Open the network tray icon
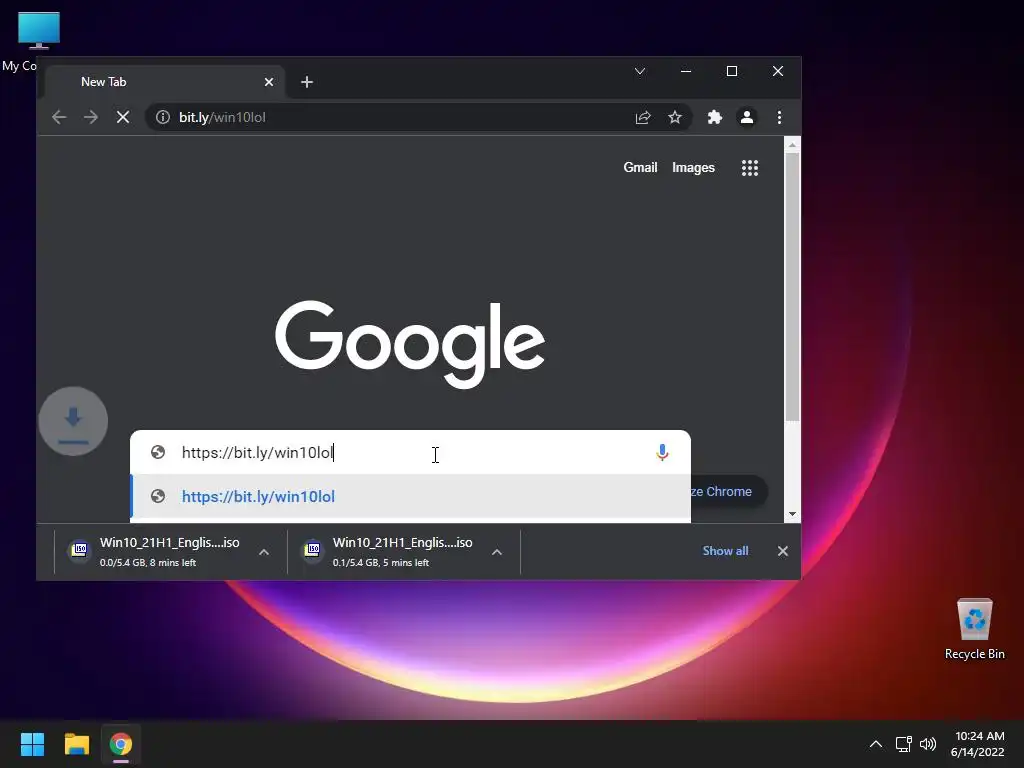 tap(904, 744)
